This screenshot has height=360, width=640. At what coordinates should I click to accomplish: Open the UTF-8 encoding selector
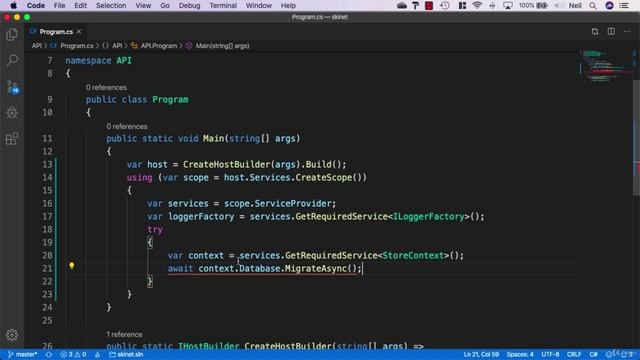[550, 354]
